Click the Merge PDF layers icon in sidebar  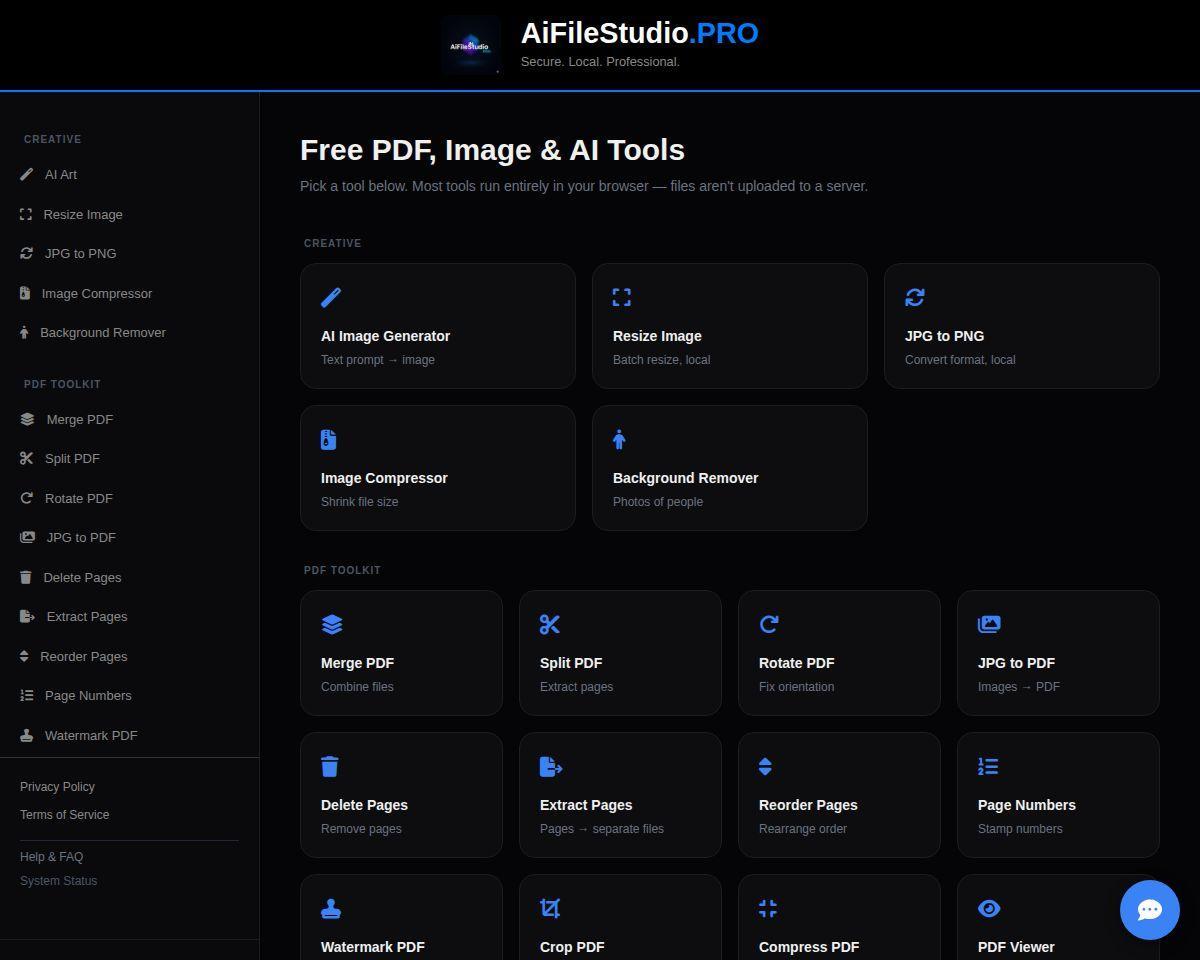tap(28, 419)
